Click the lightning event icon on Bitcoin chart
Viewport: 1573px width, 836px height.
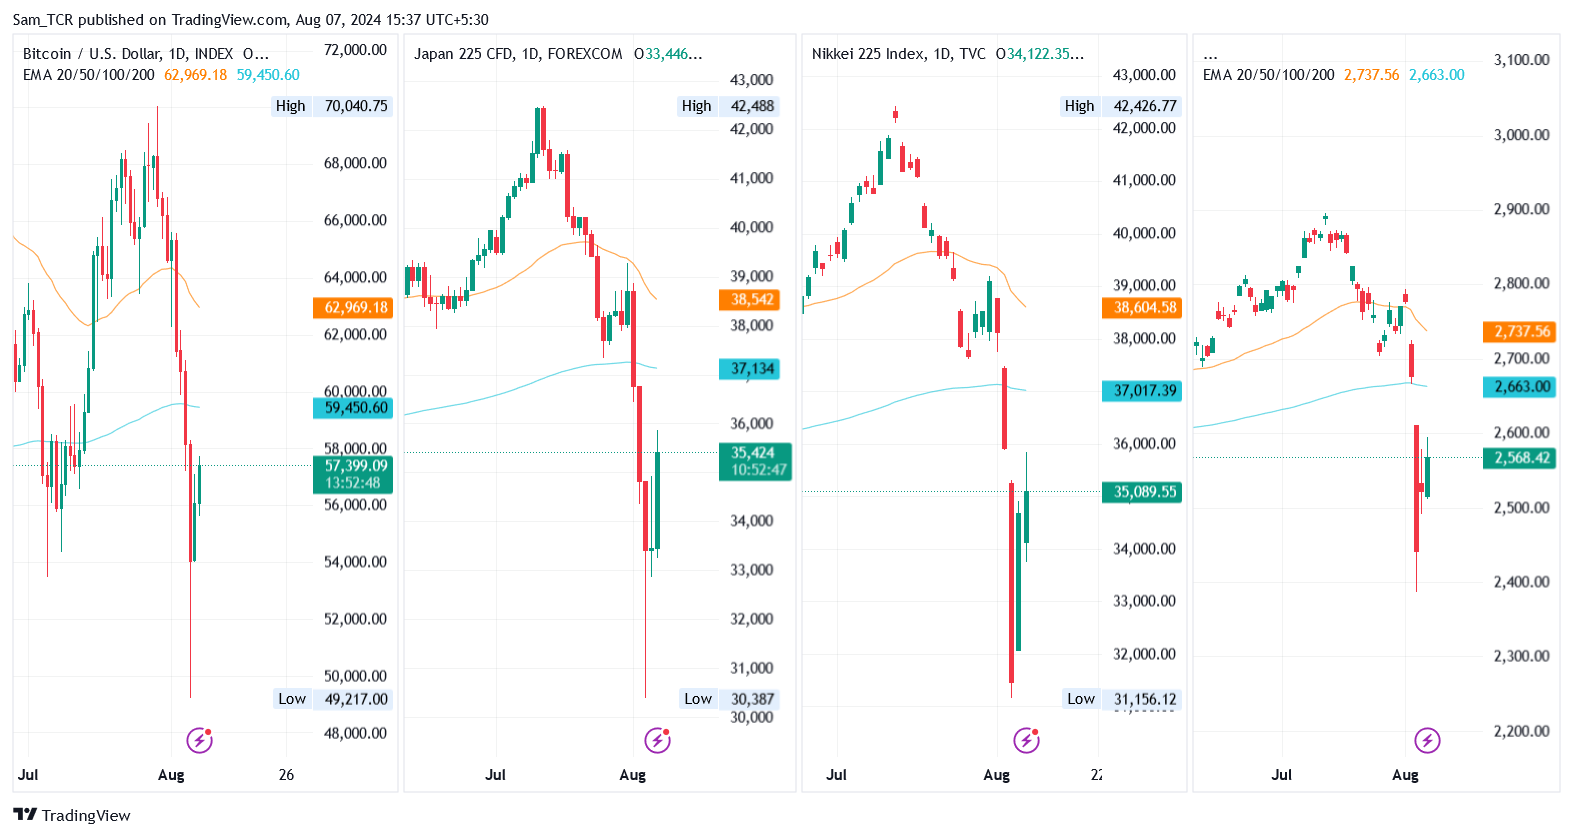(199, 741)
